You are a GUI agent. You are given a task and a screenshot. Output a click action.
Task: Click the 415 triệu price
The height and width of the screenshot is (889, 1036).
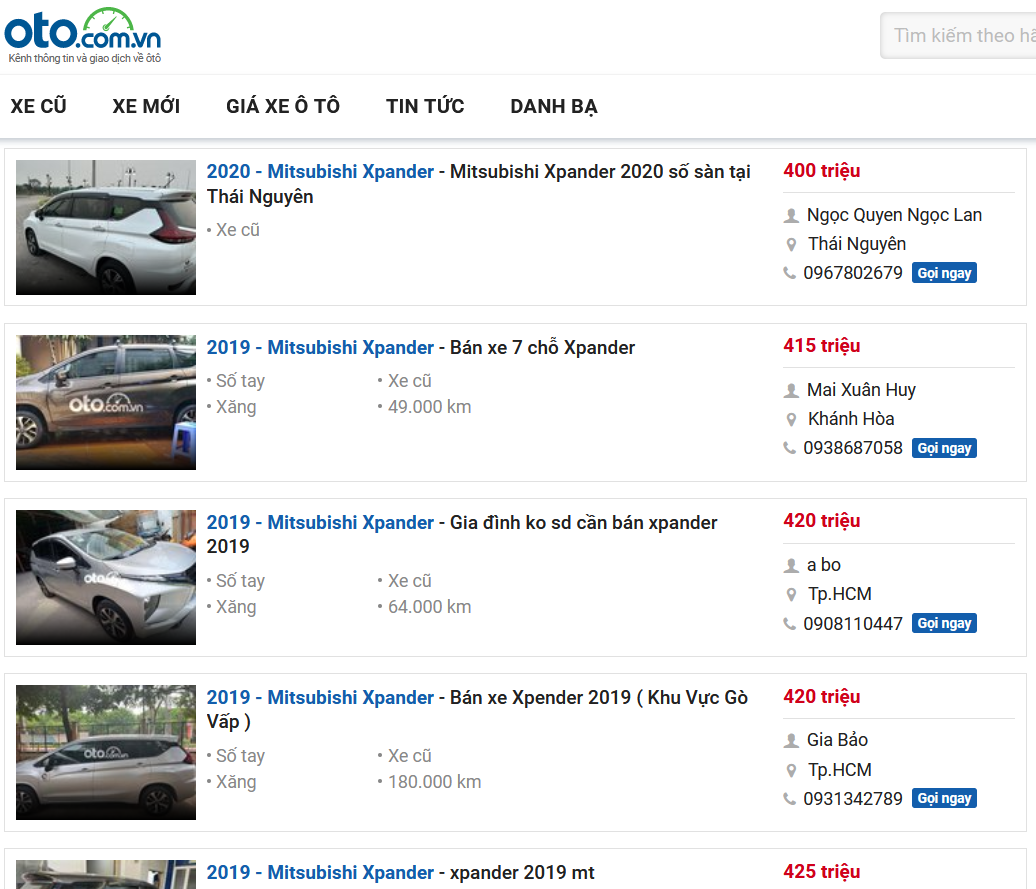click(822, 345)
